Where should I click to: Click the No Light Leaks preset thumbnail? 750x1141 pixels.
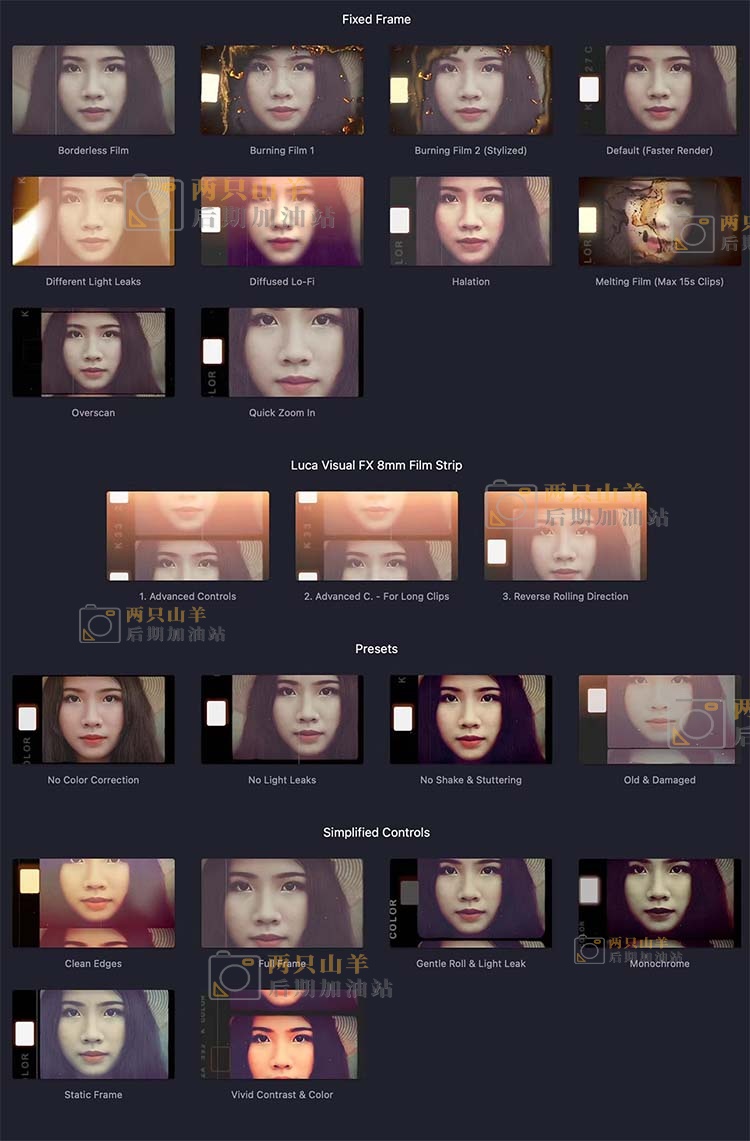pyautogui.click(x=282, y=719)
